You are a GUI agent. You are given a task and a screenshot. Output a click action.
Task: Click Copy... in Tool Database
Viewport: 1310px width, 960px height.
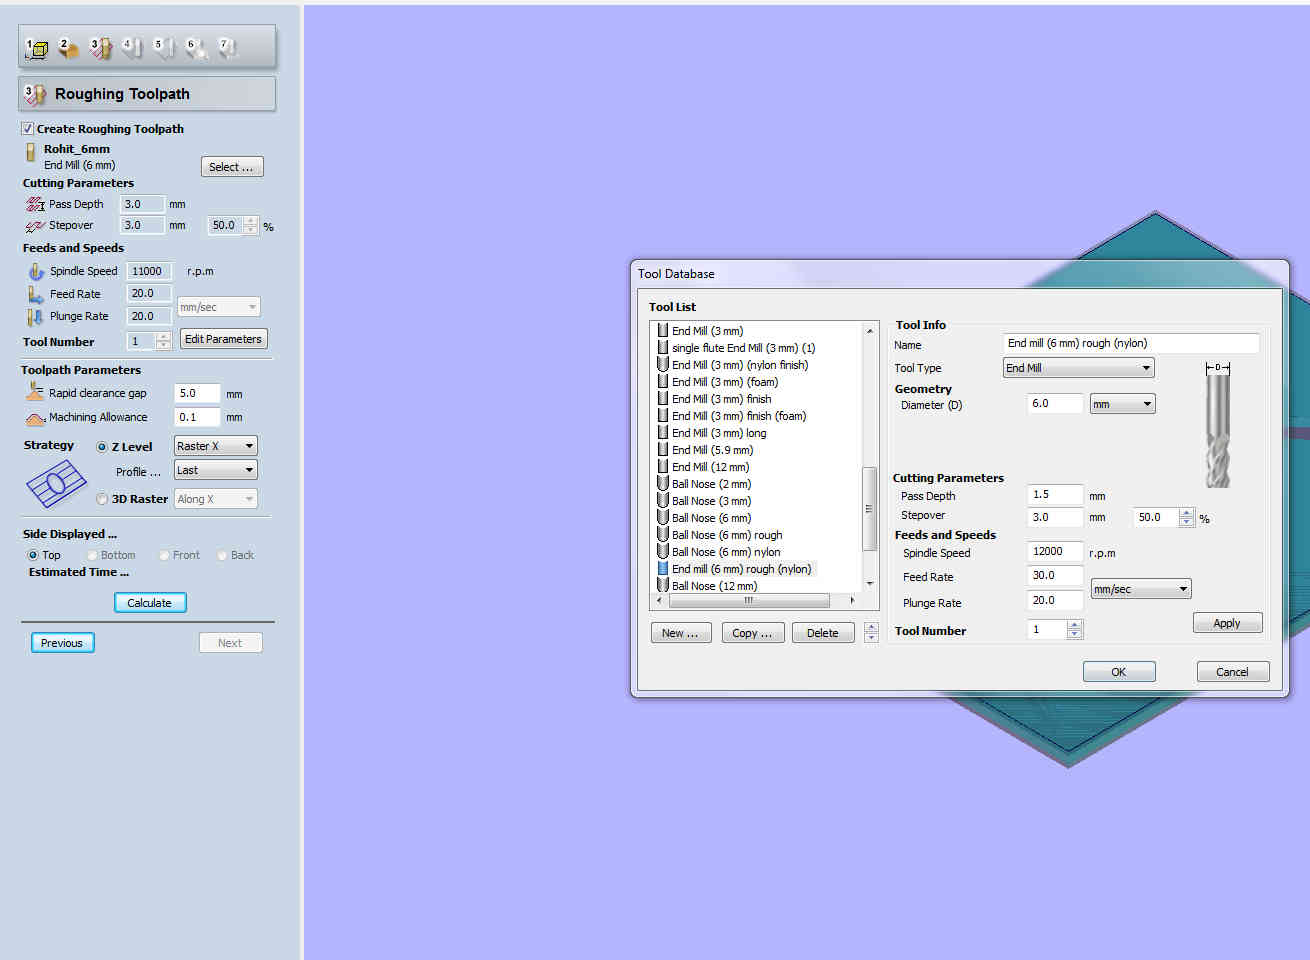[x=752, y=633]
